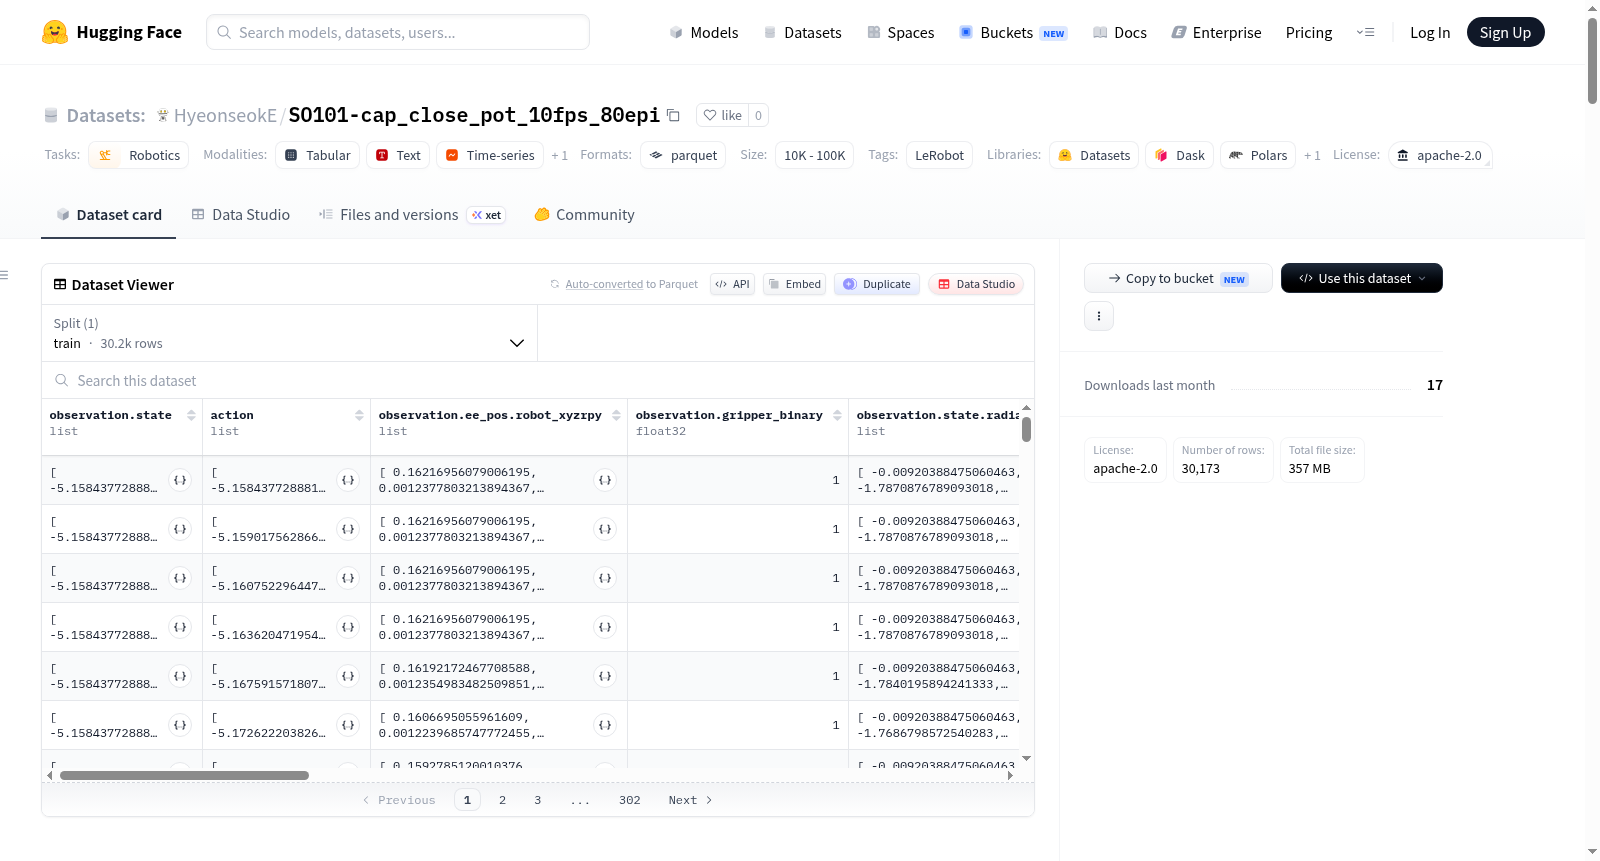Expand action cell starting -5.160752296447
Image resolution: width=1600 pixels, height=861 pixels.
tap(348, 578)
